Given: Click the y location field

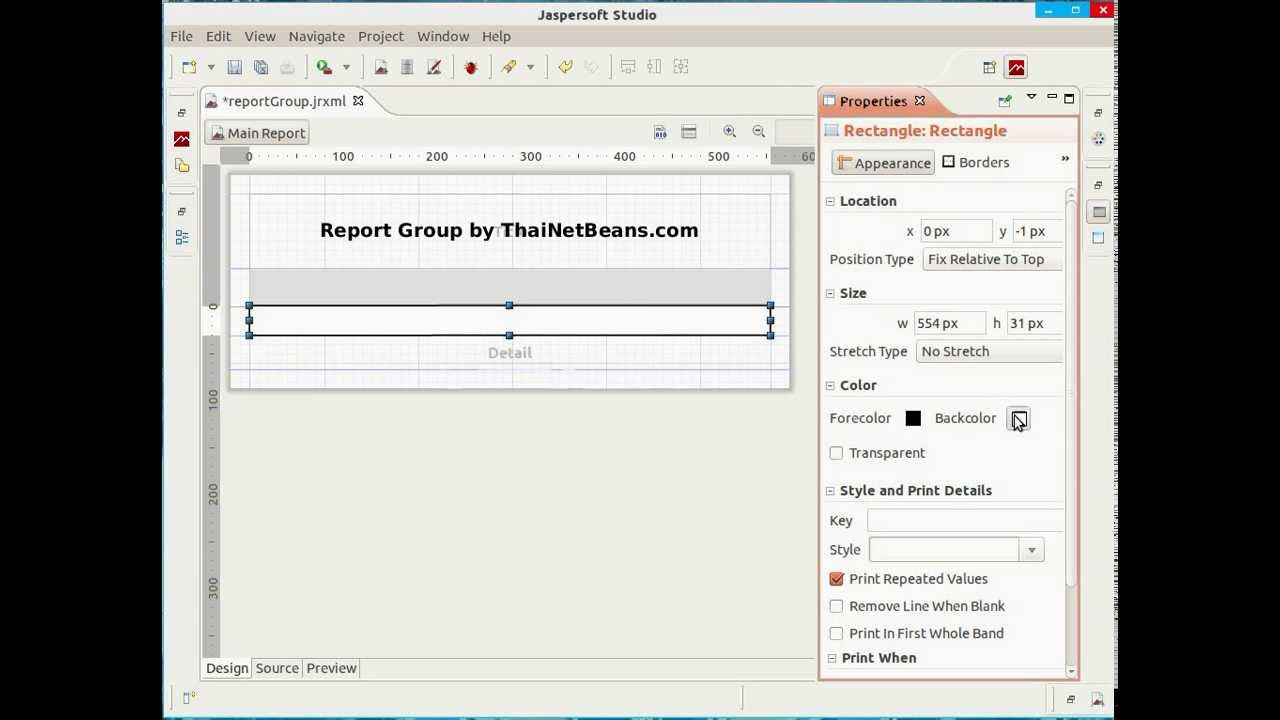Looking at the screenshot, I should [1037, 231].
